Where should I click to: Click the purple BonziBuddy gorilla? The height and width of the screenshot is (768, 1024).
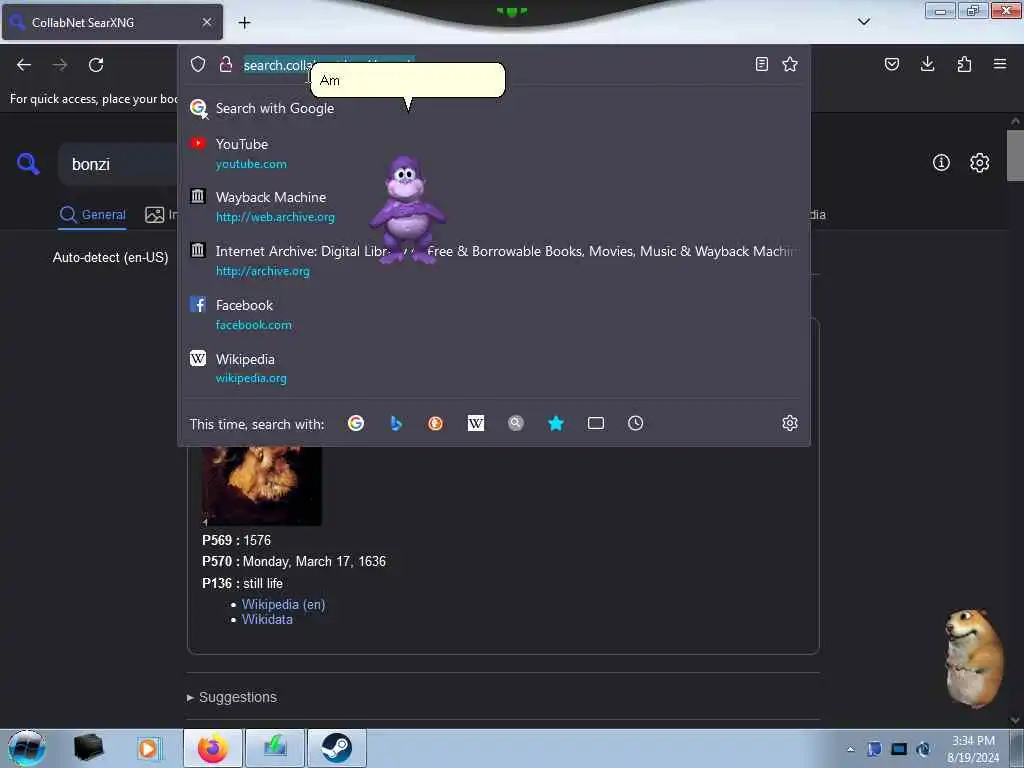[407, 210]
